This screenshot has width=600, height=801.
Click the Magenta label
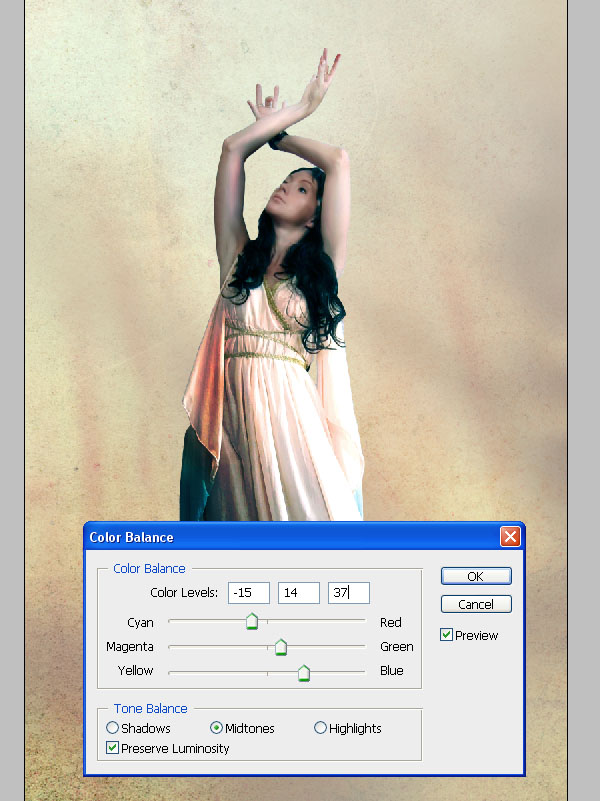pos(130,646)
